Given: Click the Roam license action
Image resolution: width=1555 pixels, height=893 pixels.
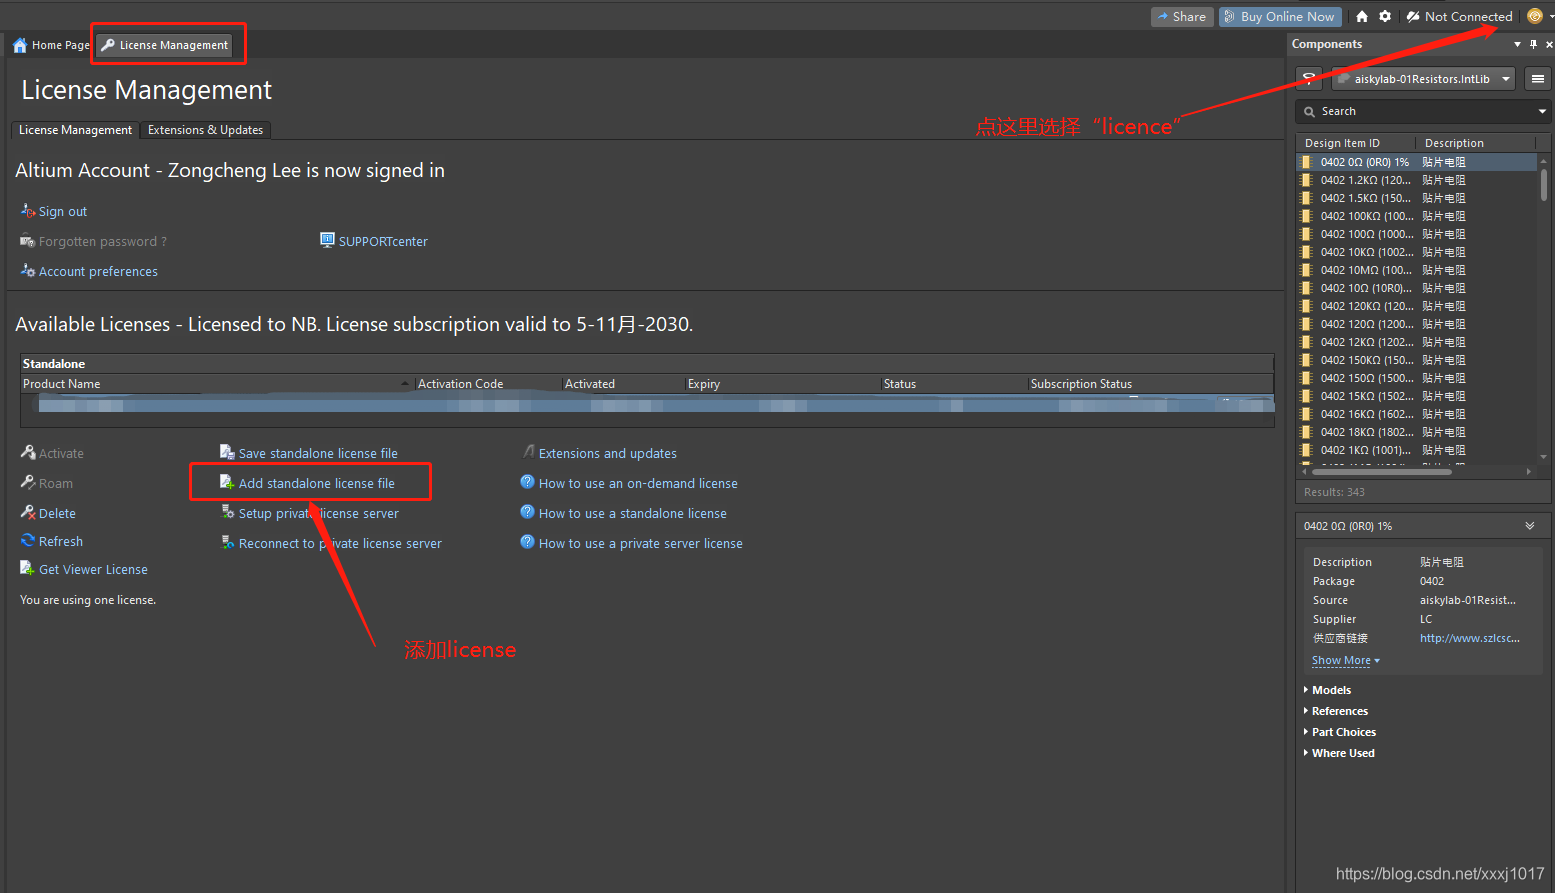Looking at the screenshot, I should [x=55, y=483].
